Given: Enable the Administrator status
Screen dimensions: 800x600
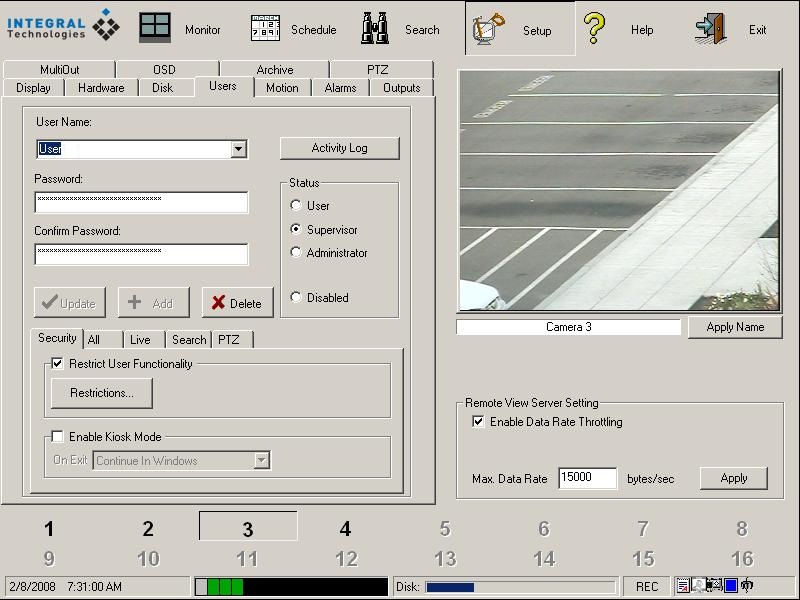Looking at the screenshot, I should 296,252.
